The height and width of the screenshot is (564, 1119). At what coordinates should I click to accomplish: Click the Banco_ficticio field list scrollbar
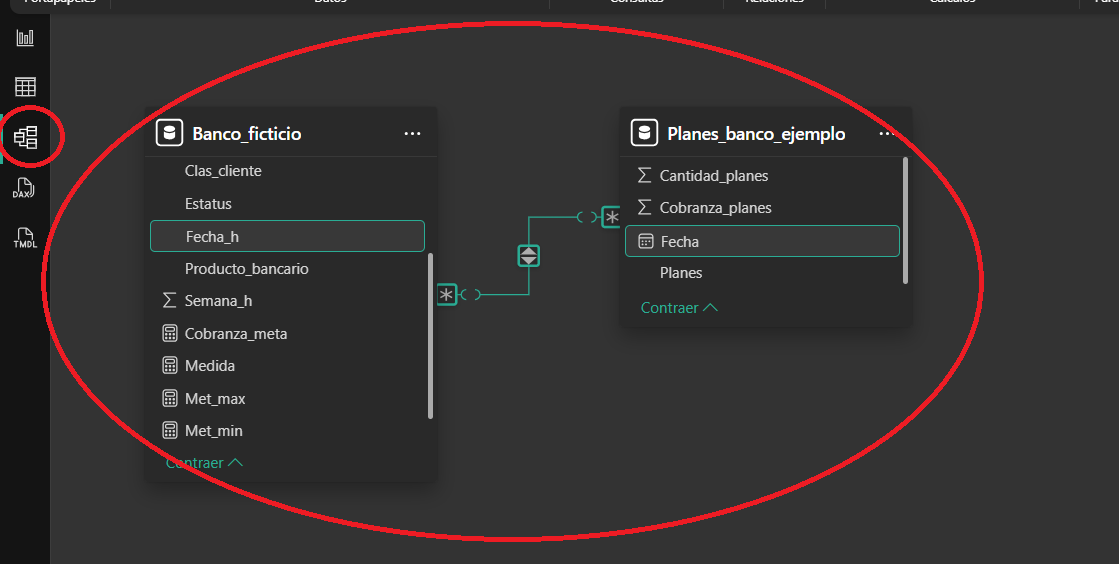tap(431, 335)
